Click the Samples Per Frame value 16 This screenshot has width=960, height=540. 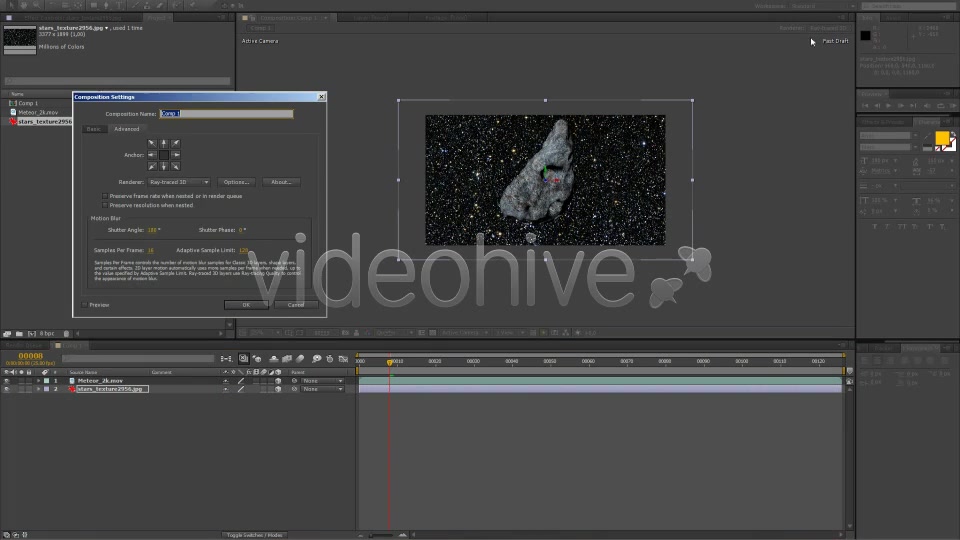151,250
